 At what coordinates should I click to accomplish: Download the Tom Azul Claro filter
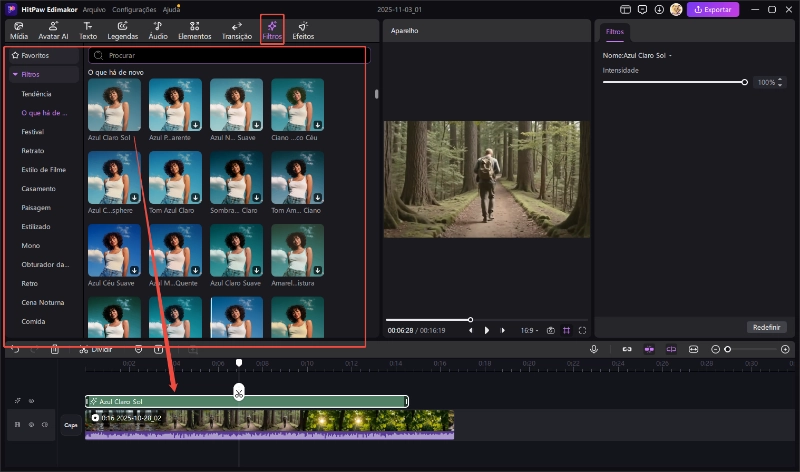[195, 197]
